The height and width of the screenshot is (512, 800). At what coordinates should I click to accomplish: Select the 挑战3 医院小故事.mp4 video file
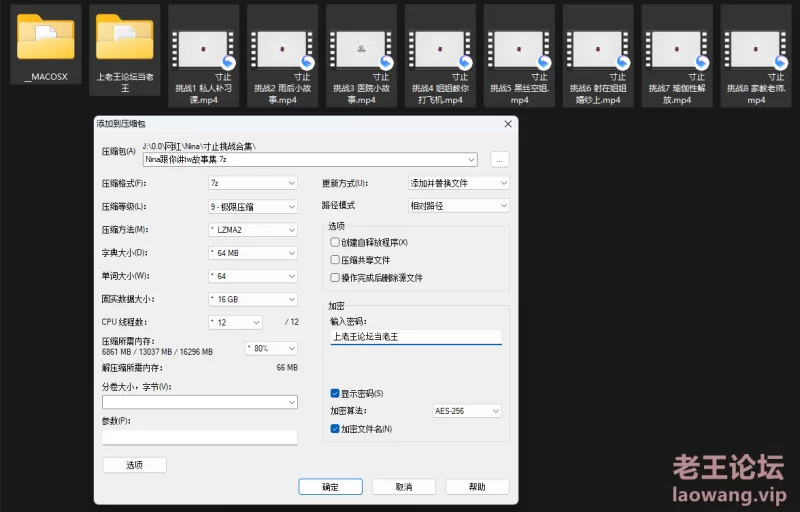(361, 56)
